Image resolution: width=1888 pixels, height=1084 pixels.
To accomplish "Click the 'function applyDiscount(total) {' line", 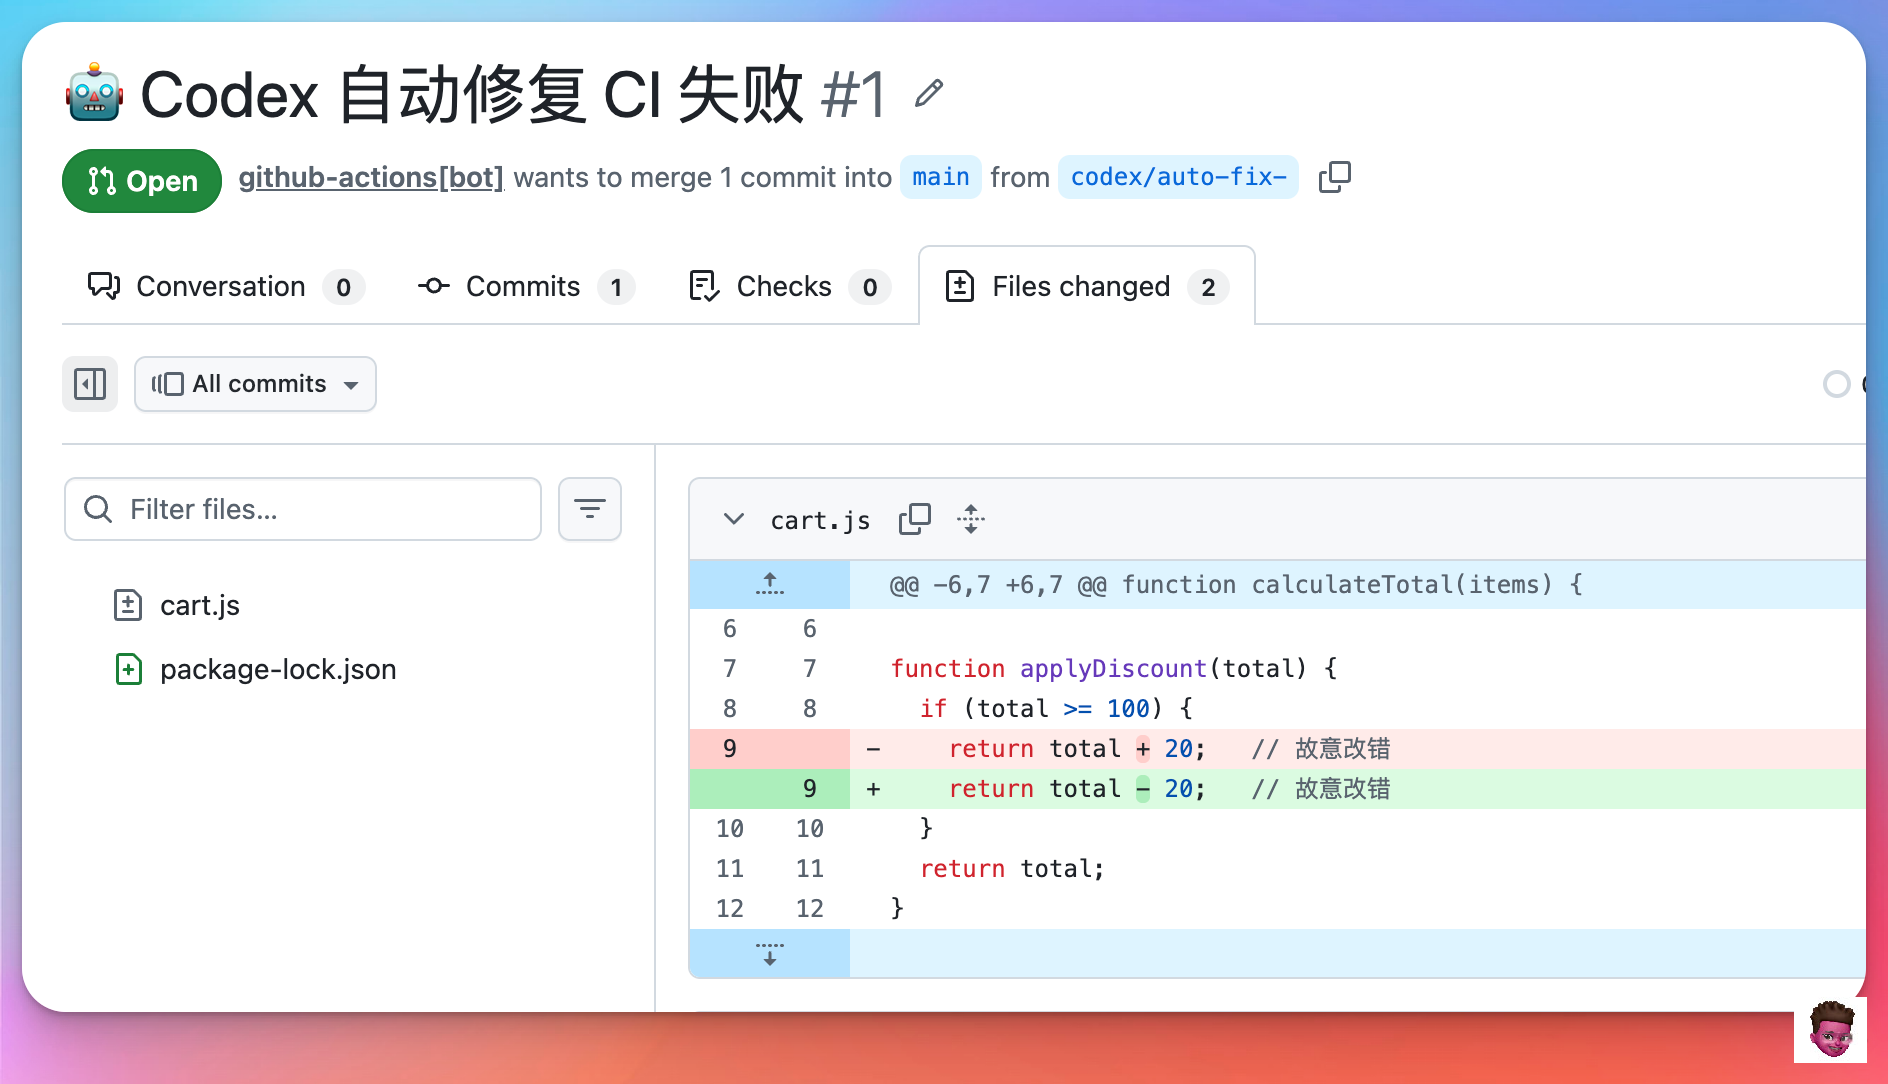I will pyautogui.click(x=1114, y=668).
